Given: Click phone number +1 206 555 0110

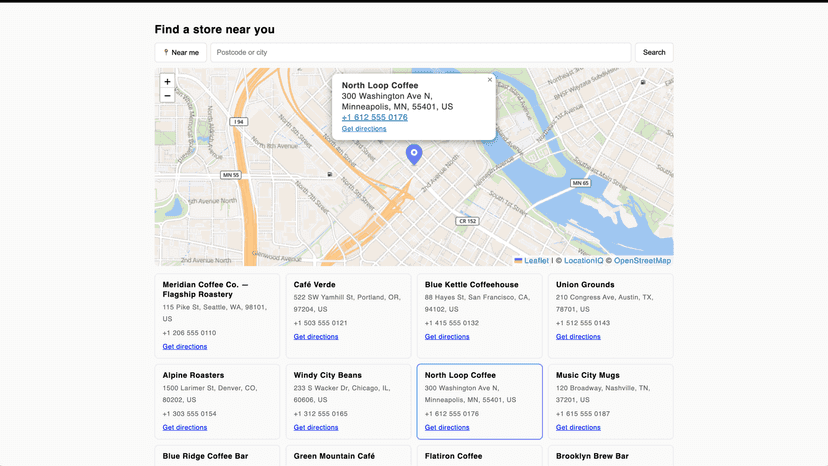Looking at the screenshot, I should (x=189, y=333).
